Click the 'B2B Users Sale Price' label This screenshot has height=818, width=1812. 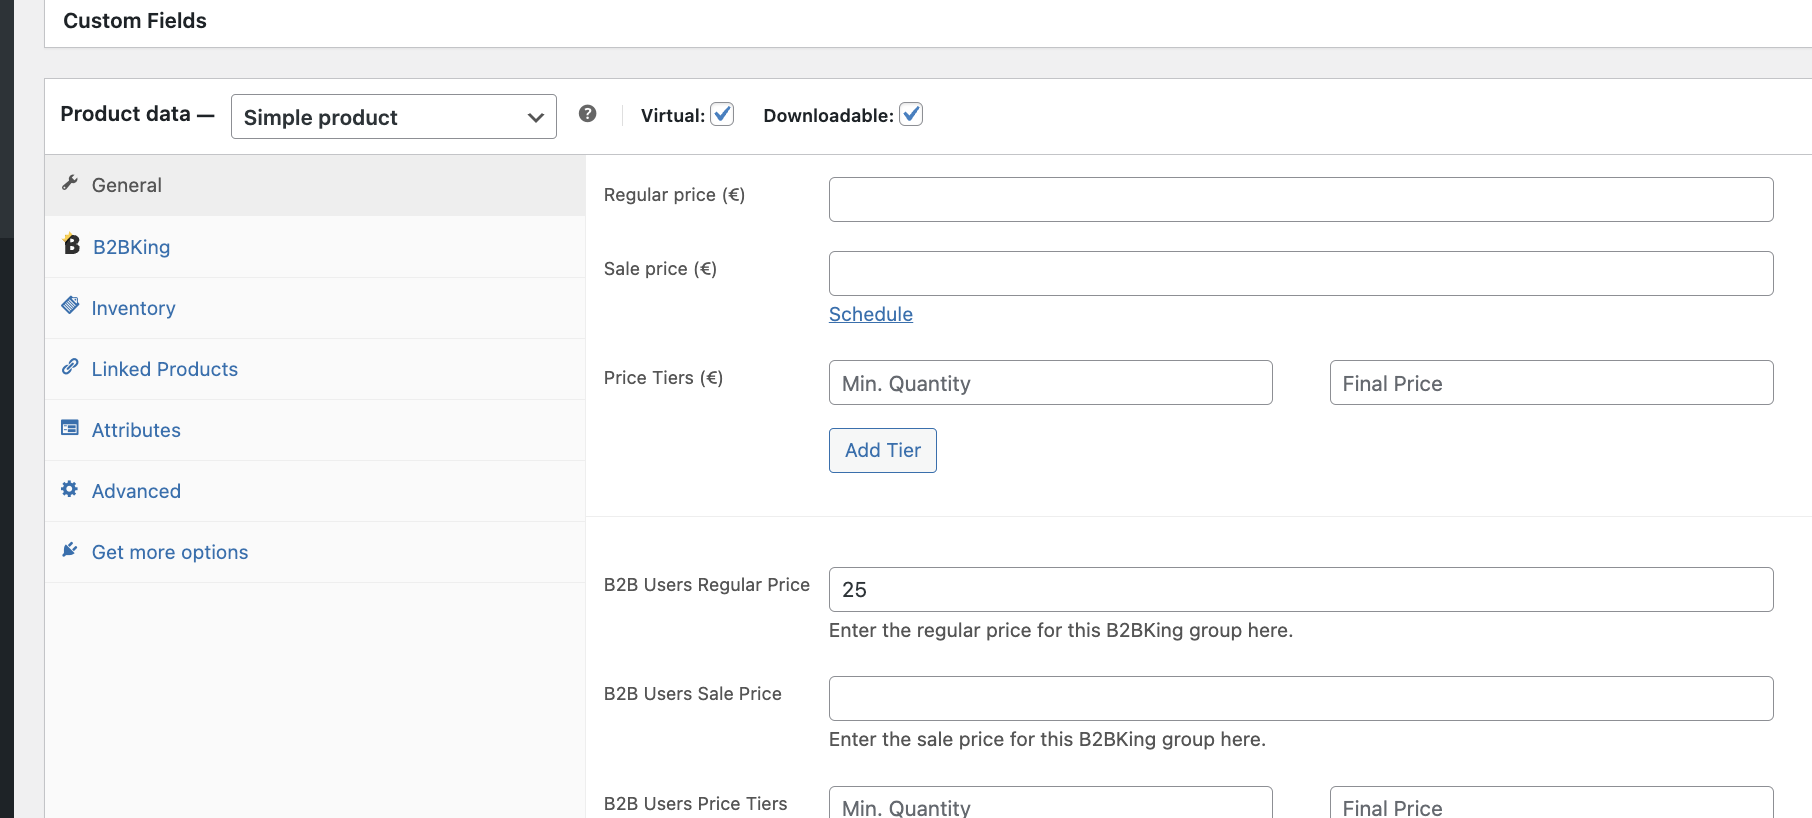coord(693,694)
